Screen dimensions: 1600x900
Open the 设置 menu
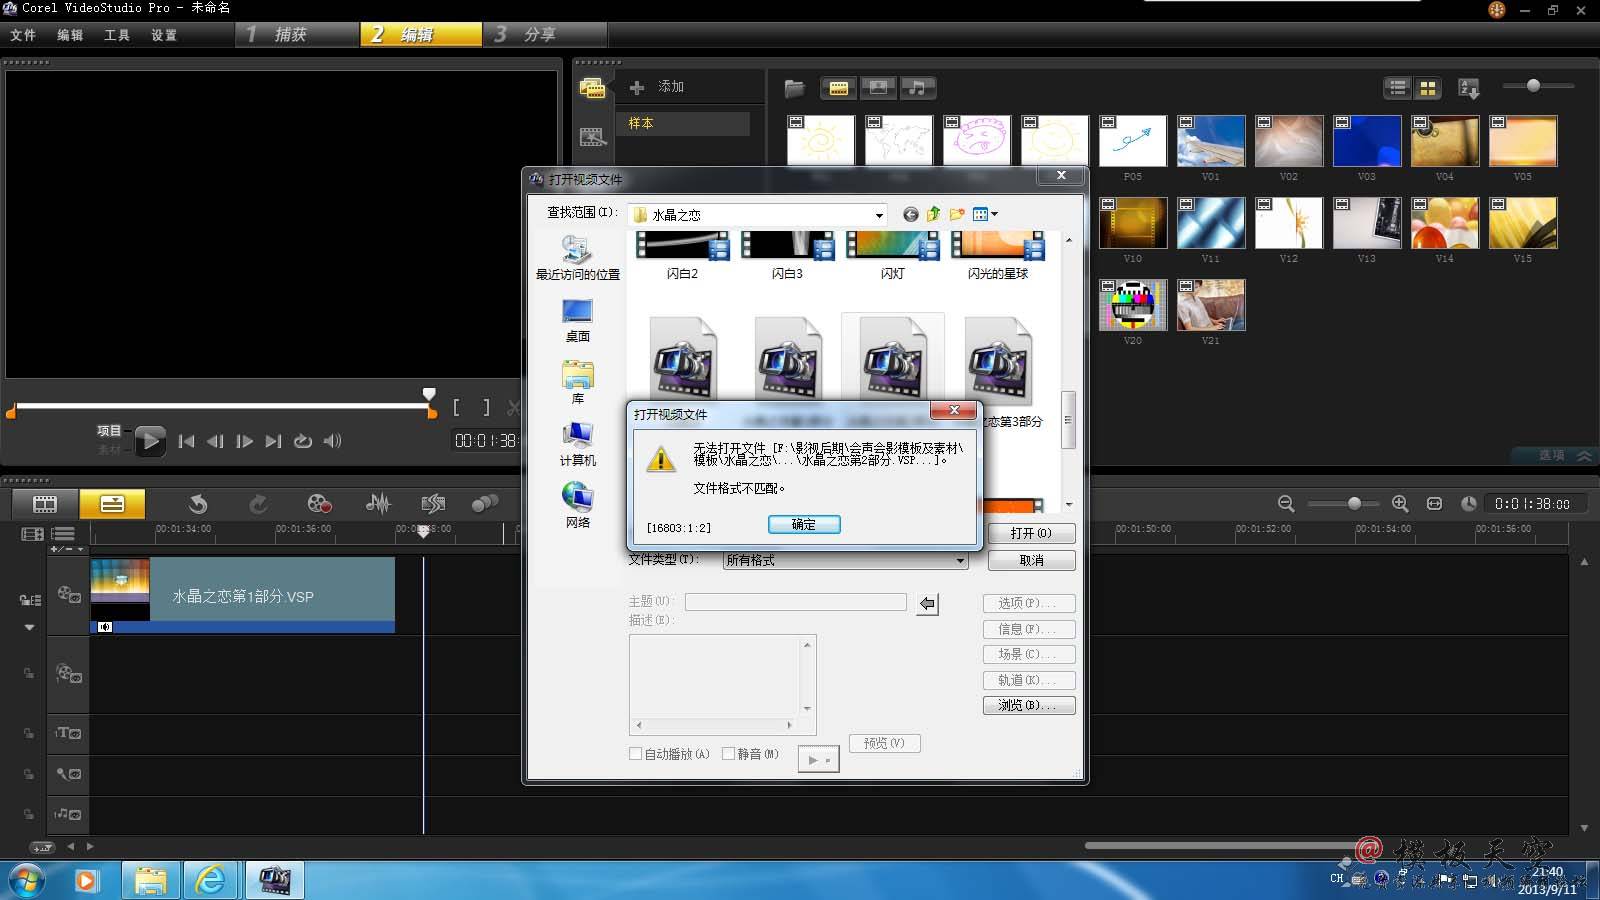click(x=164, y=35)
